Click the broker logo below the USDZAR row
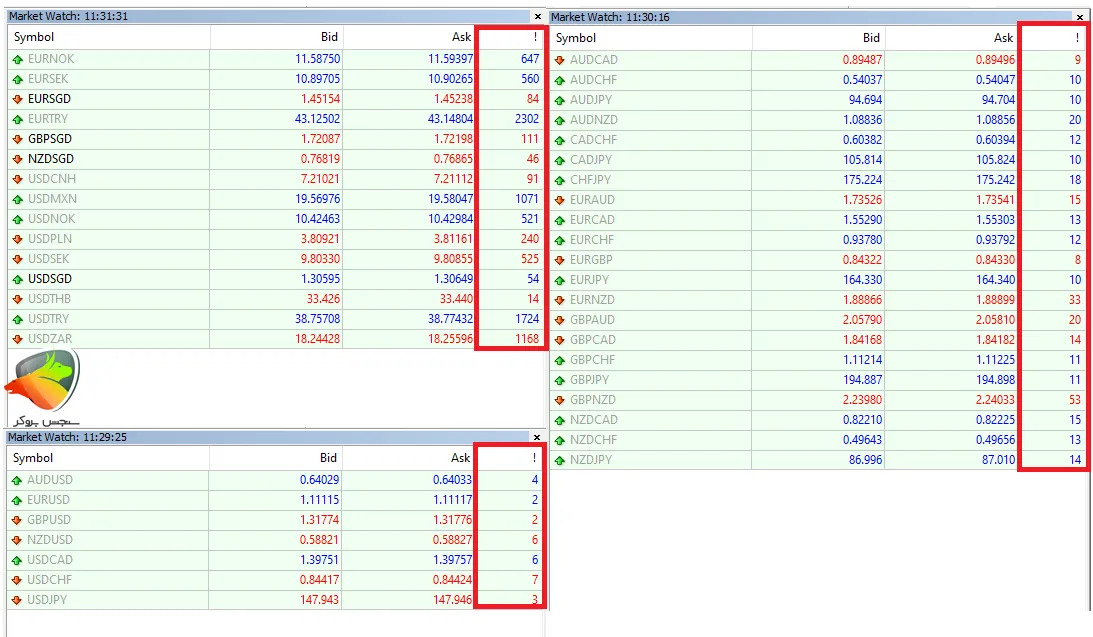This screenshot has width=1093, height=637. click(42, 387)
